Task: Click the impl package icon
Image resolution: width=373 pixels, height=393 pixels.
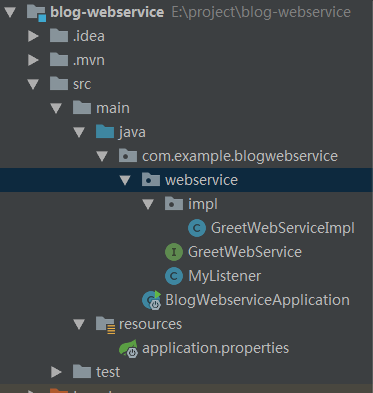Action: point(174,204)
